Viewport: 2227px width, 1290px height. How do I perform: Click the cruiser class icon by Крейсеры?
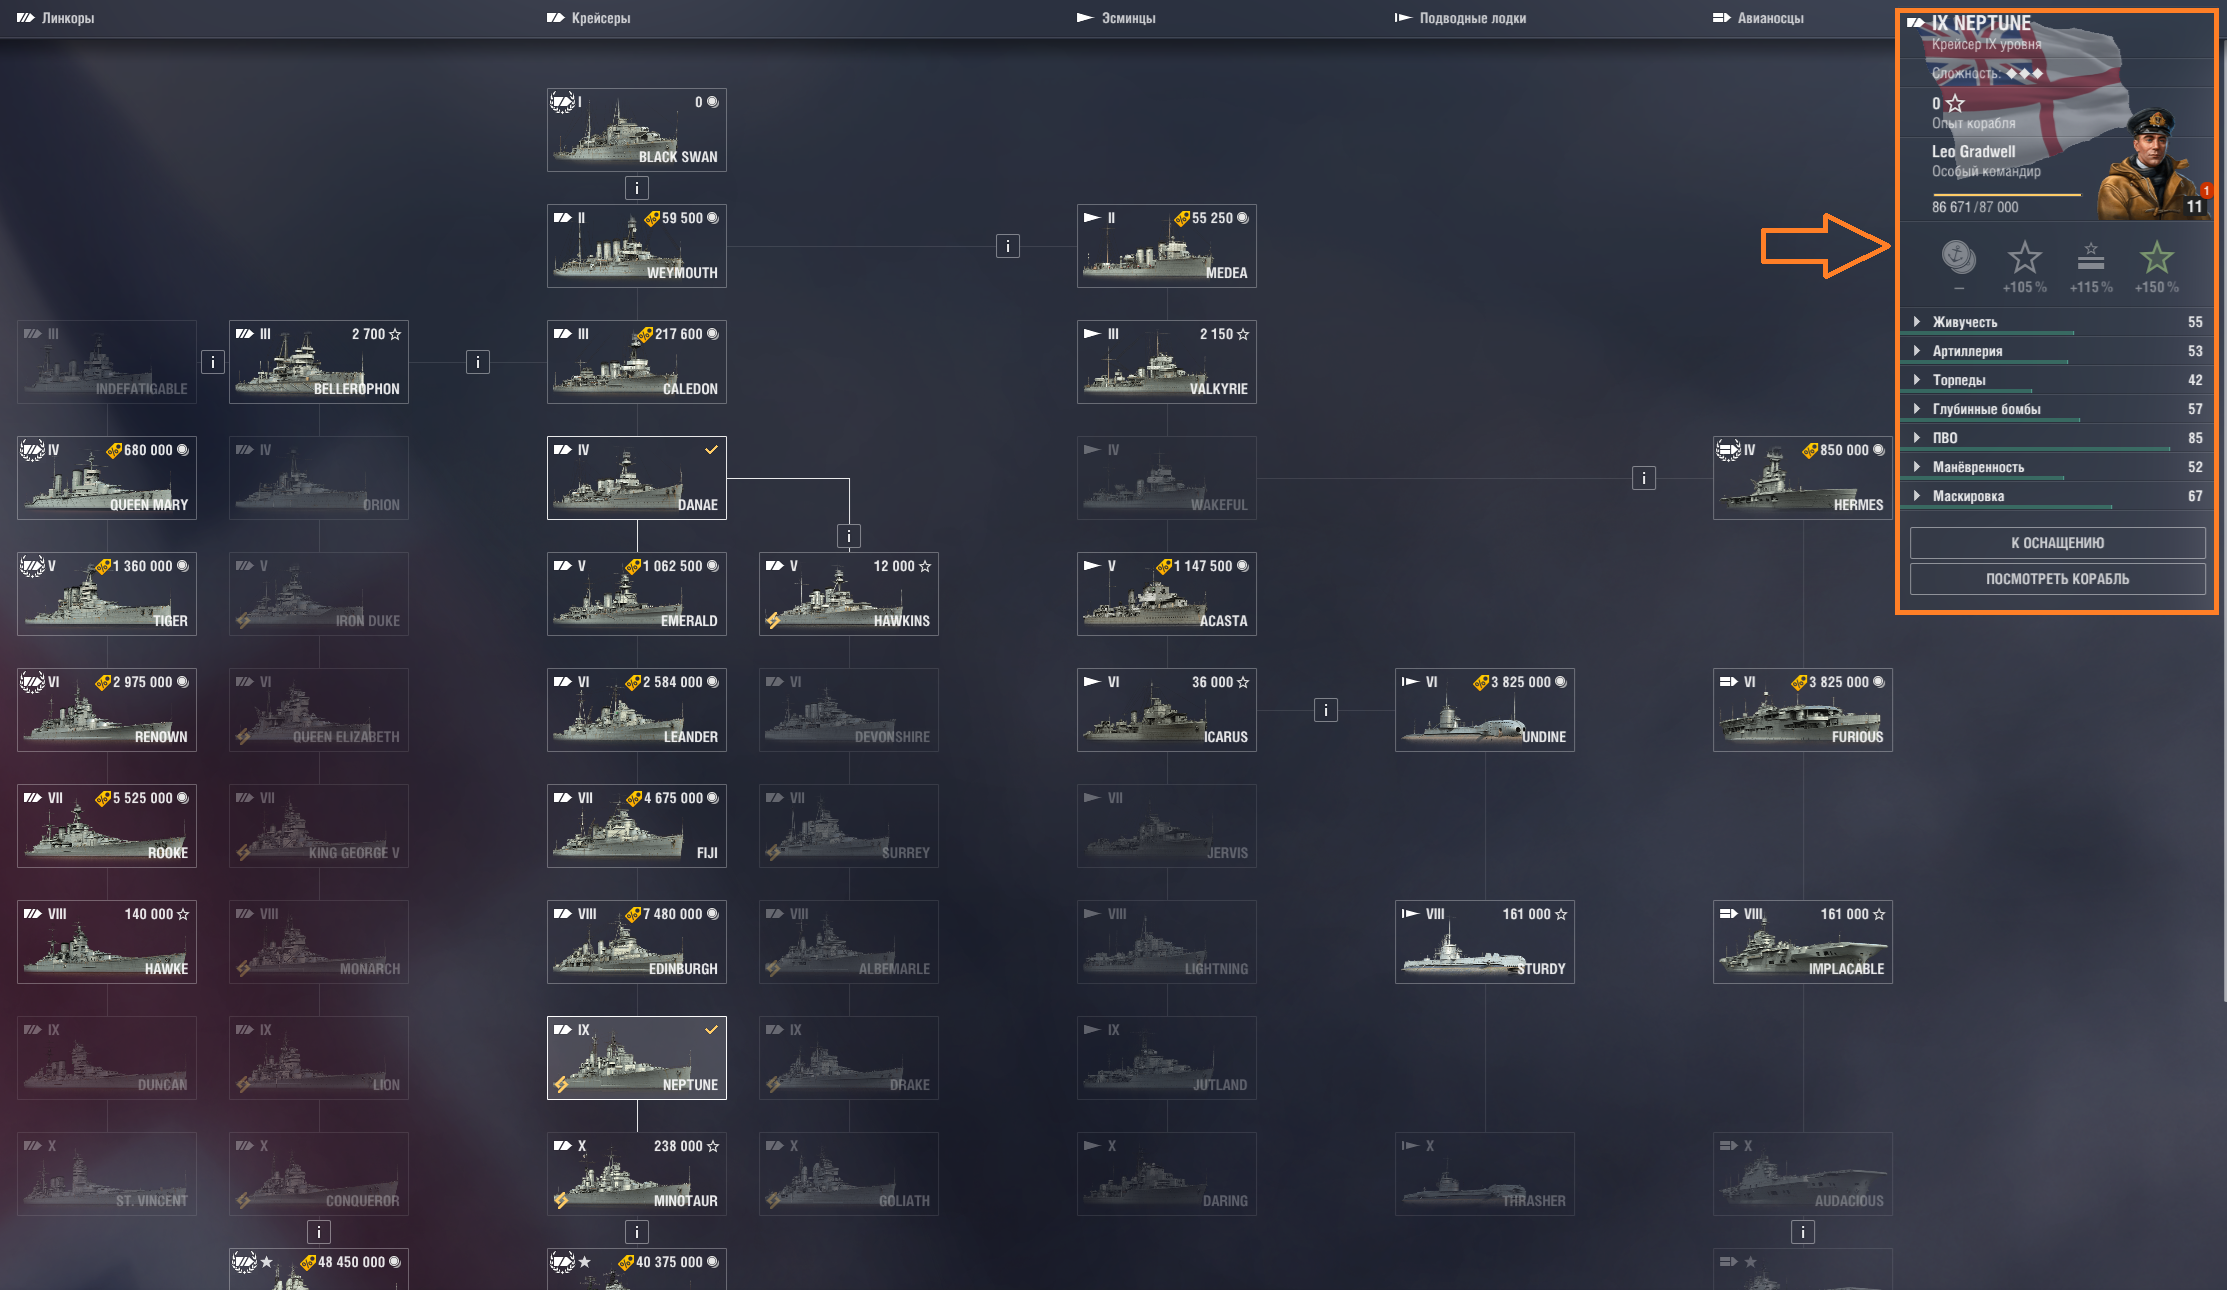[x=556, y=18]
